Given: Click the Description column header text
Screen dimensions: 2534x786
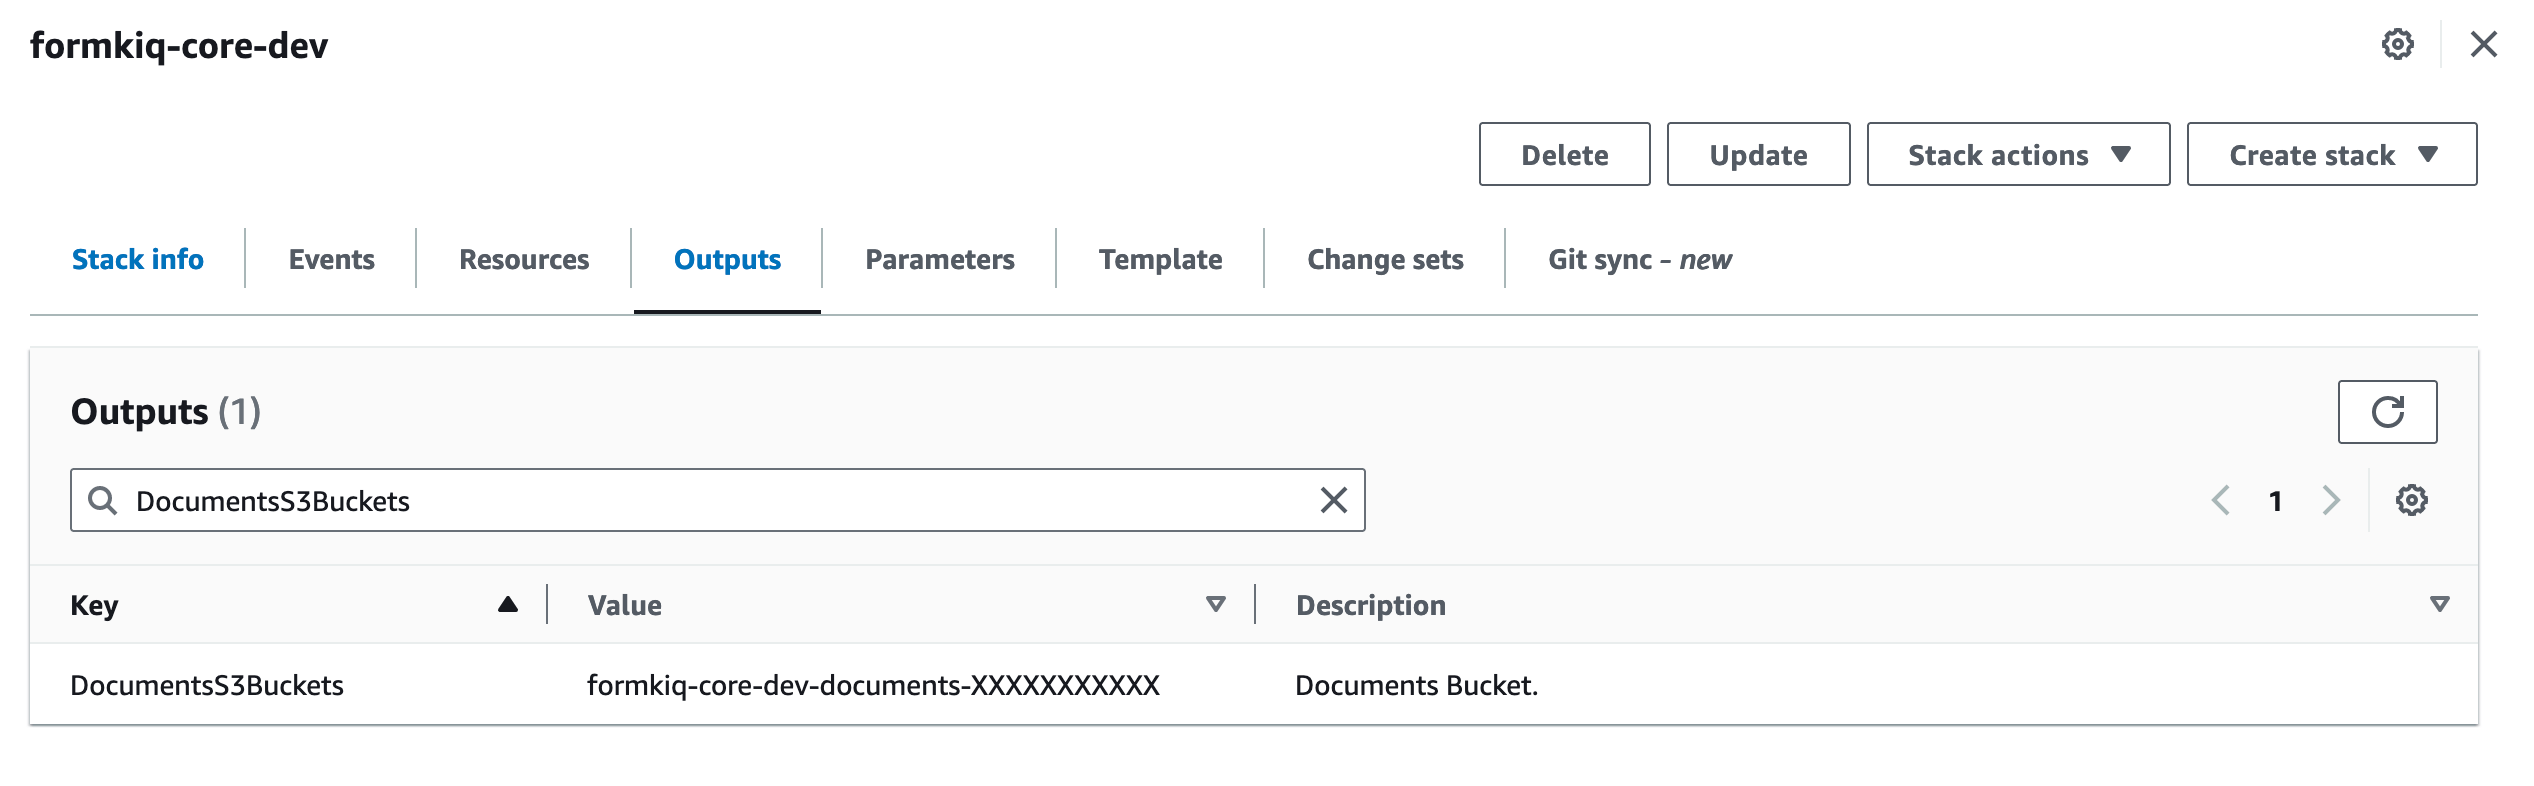Looking at the screenshot, I should tap(1371, 605).
